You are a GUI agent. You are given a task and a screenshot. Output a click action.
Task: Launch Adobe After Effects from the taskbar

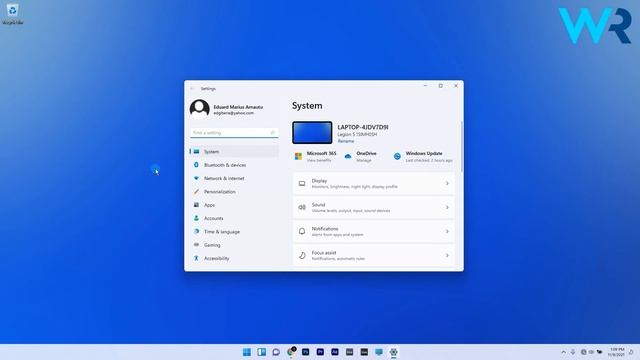335,352
